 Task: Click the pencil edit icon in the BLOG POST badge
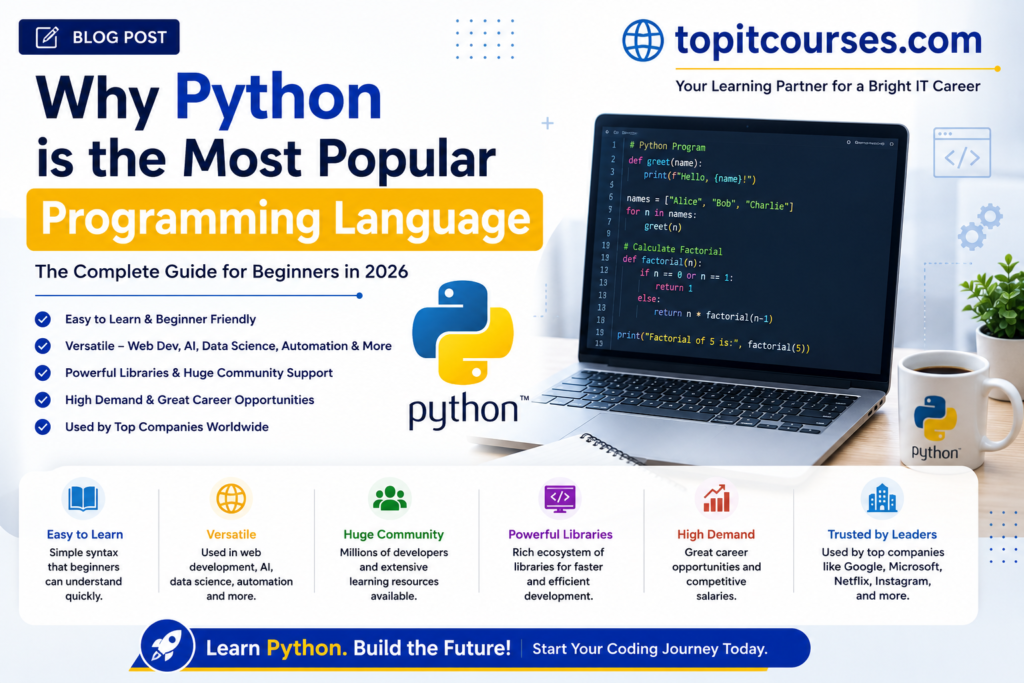point(47,37)
